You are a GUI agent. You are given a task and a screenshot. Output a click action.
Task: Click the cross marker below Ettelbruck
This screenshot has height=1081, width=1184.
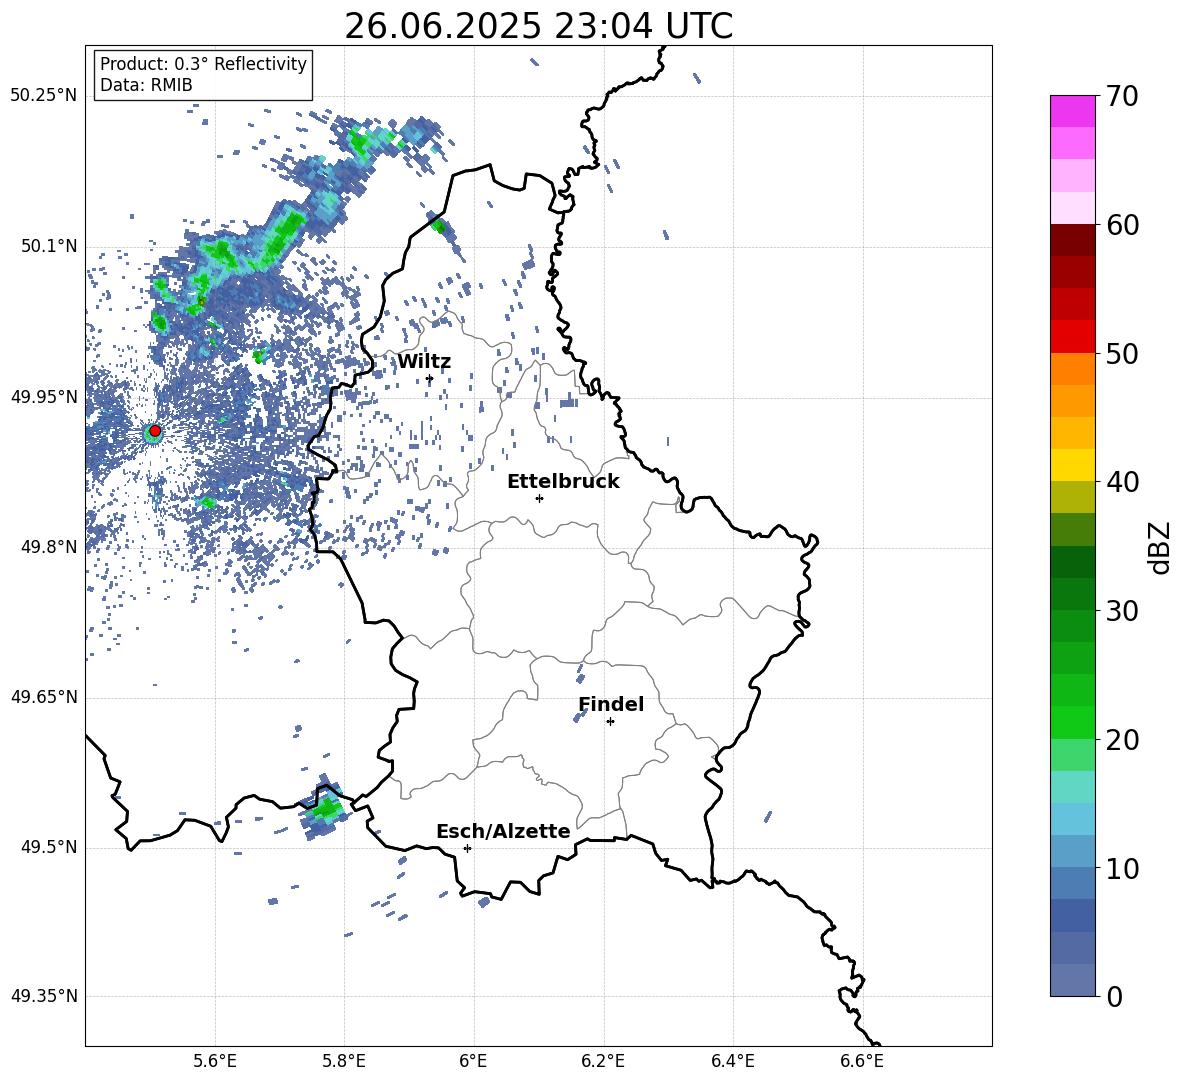(x=539, y=498)
